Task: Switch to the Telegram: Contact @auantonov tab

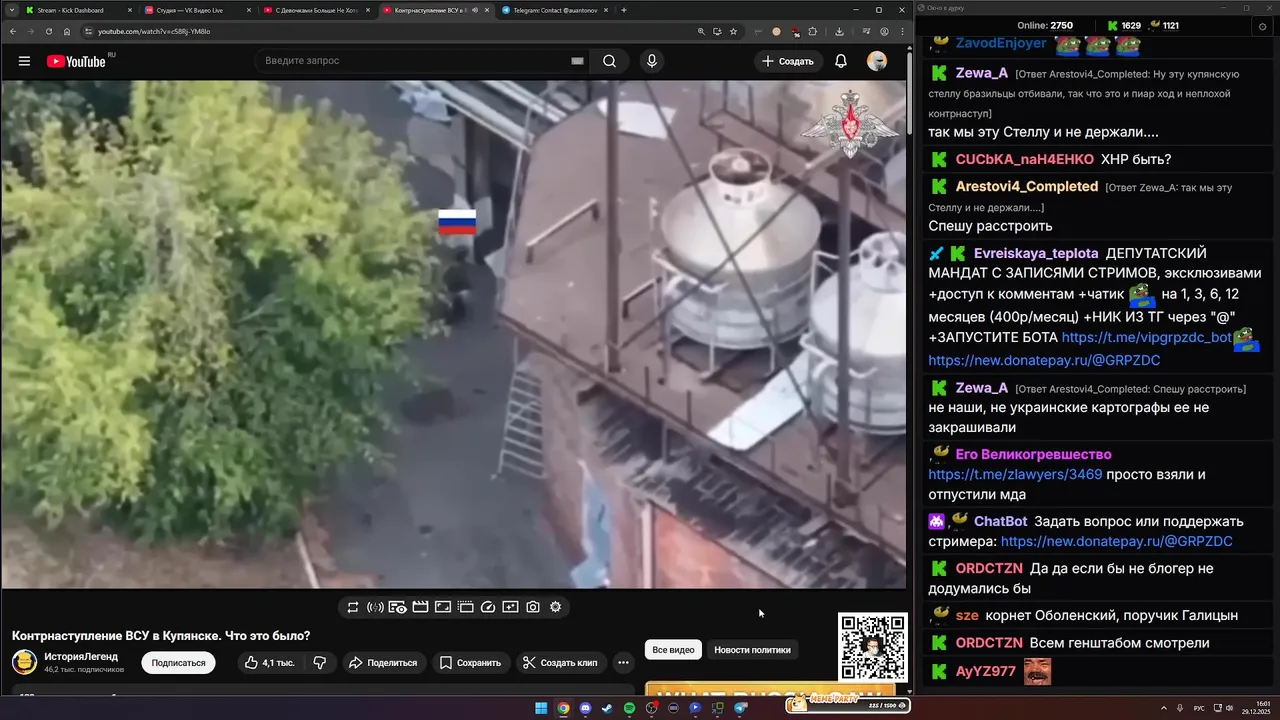Action: pos(553,10)
